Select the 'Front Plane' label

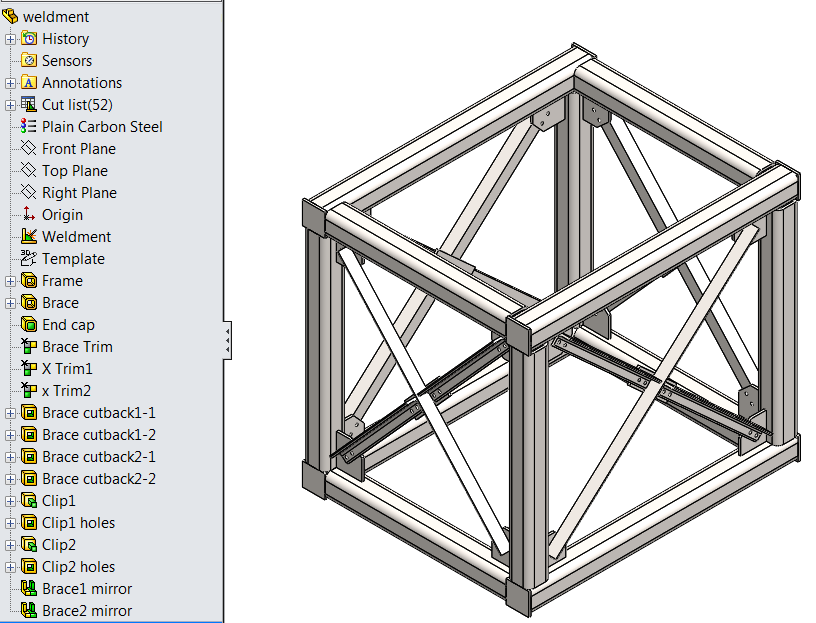(x=79, y=149)
